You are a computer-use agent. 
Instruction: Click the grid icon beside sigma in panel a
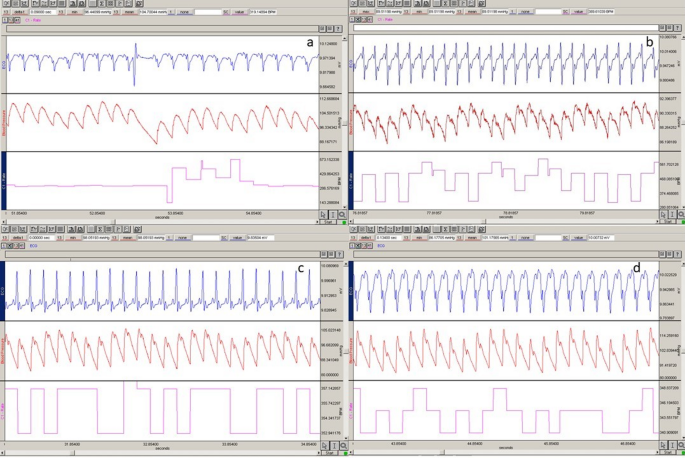[x=110, y=3]
